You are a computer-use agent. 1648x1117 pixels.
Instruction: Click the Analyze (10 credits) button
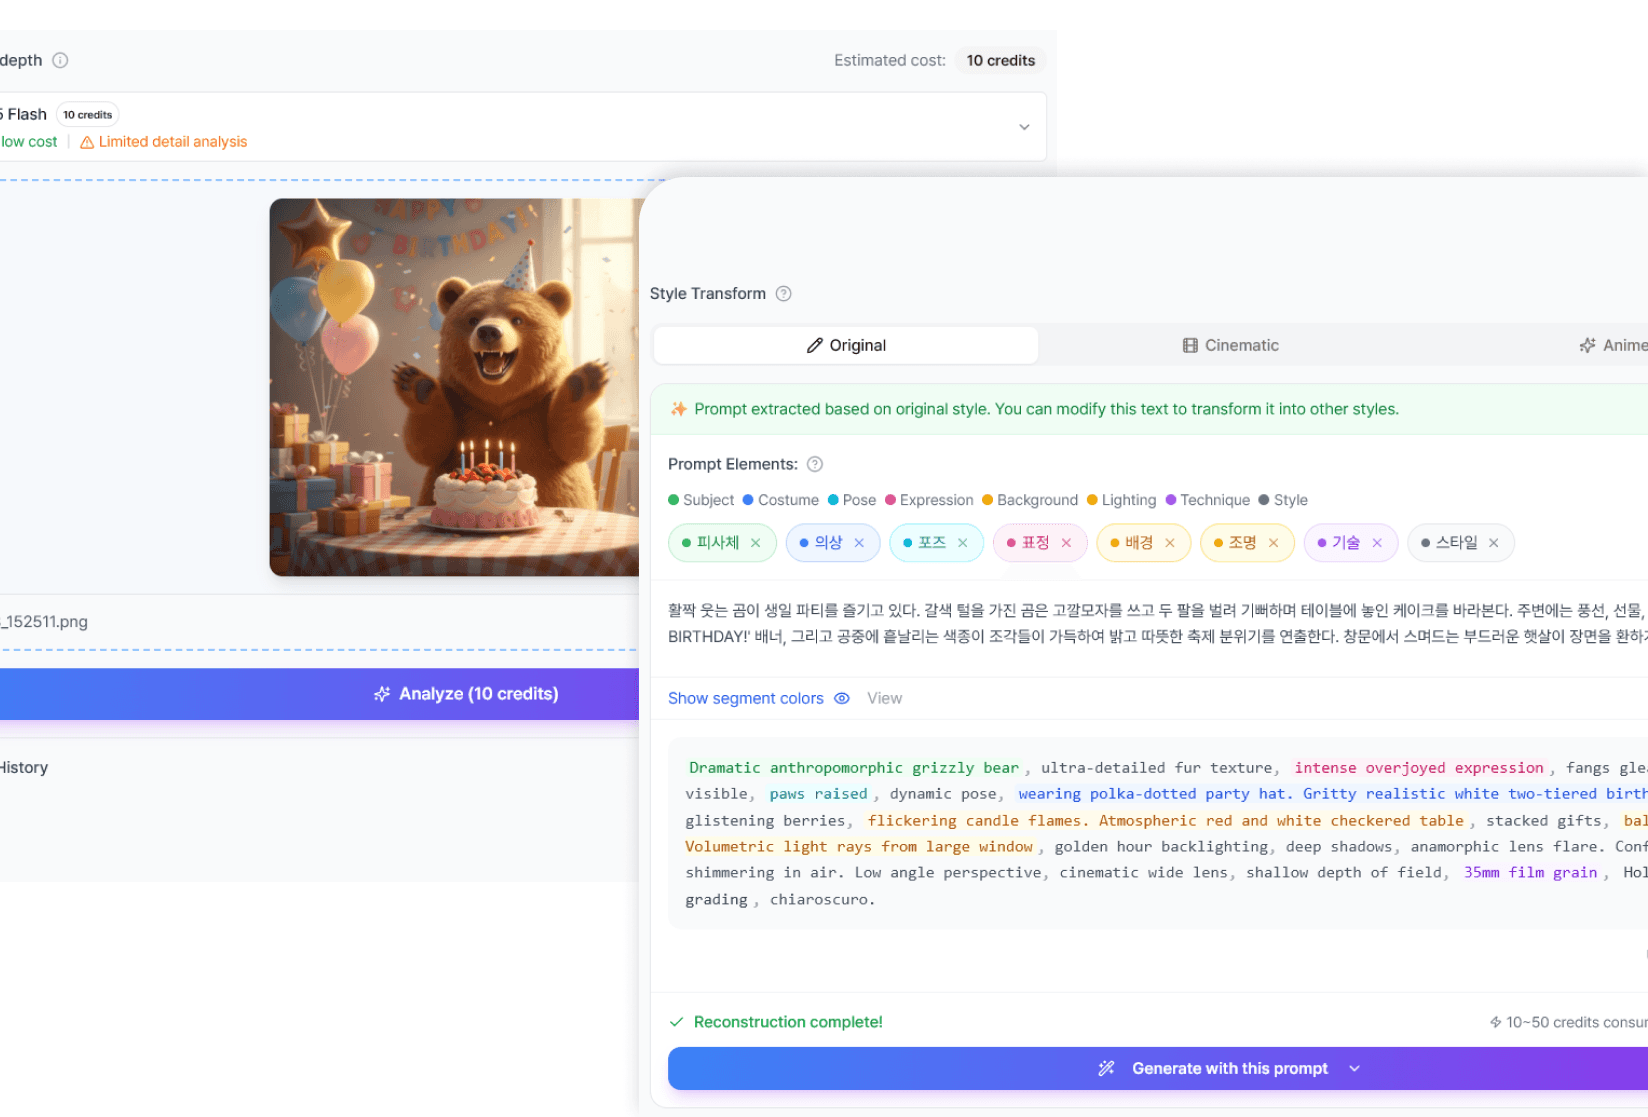coord(319,694)
